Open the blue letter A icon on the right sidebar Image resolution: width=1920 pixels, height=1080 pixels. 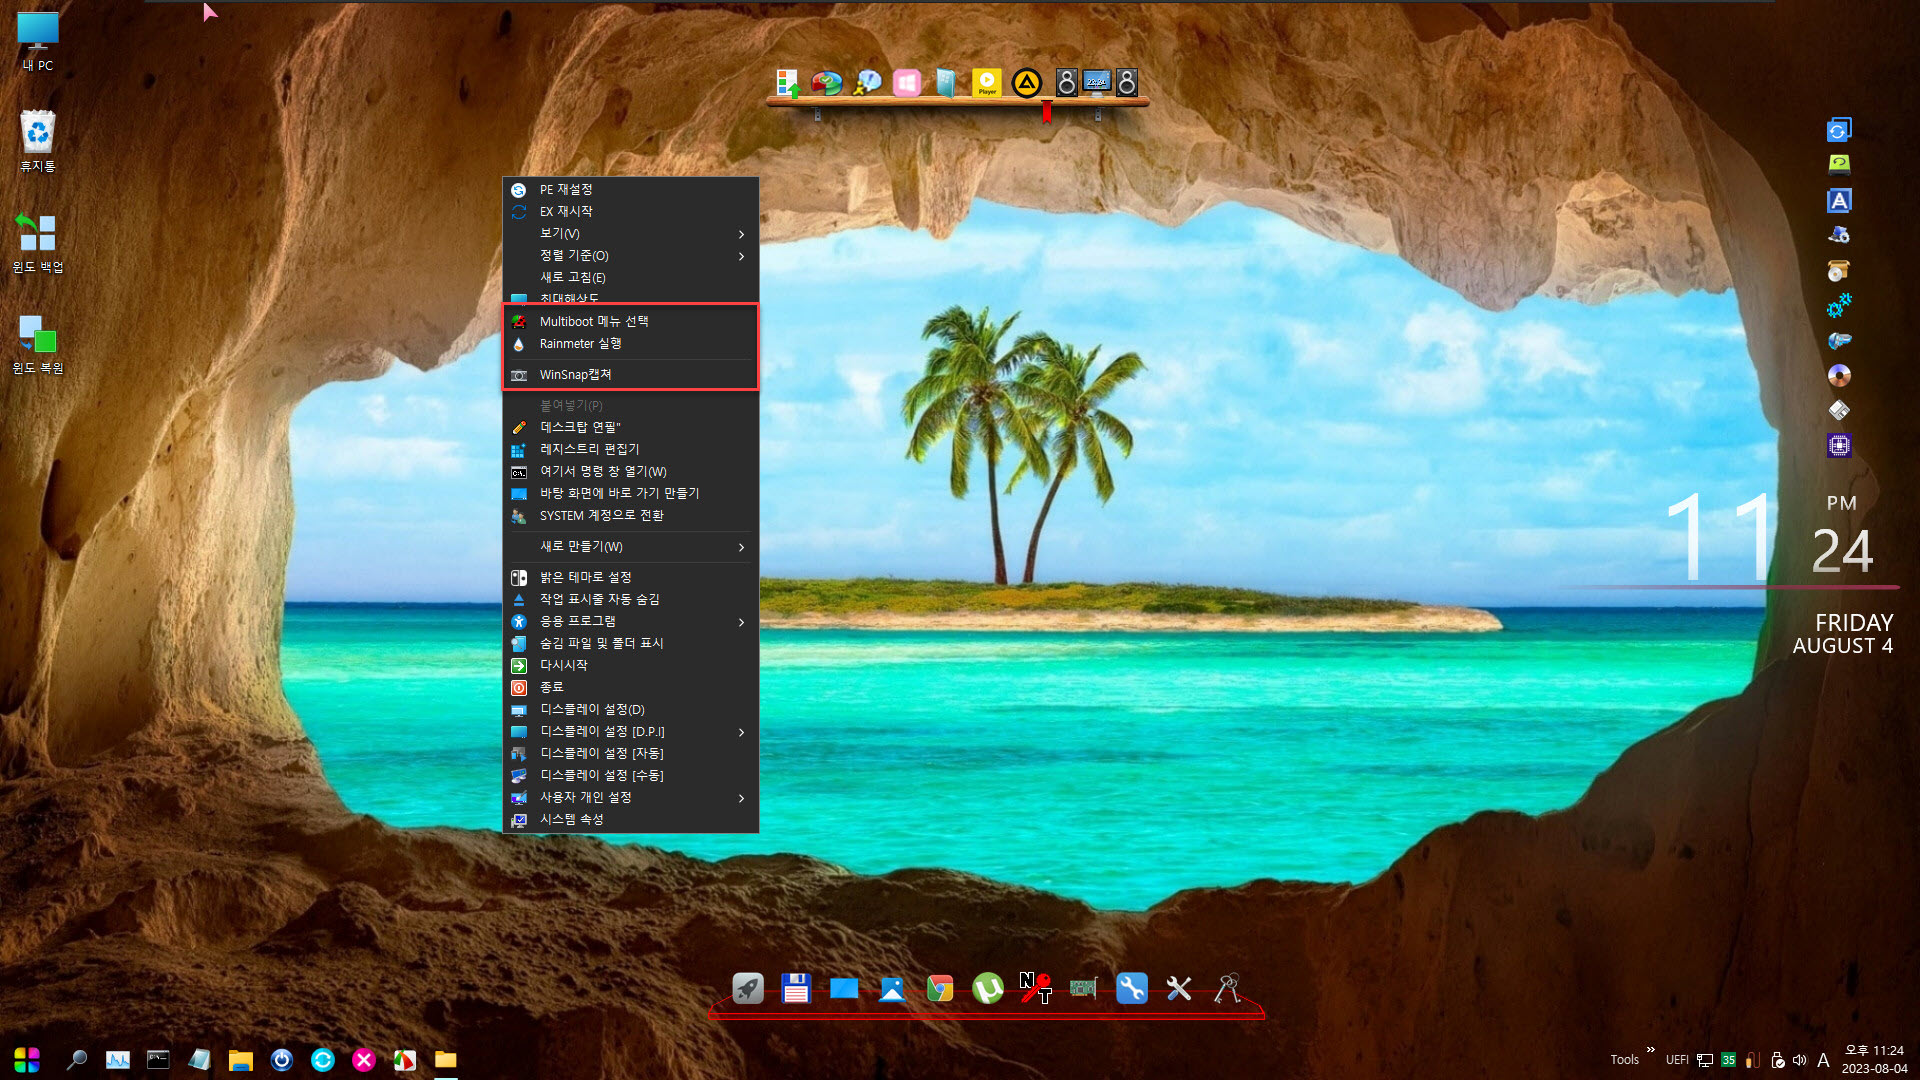click(x=1839, y=200)
